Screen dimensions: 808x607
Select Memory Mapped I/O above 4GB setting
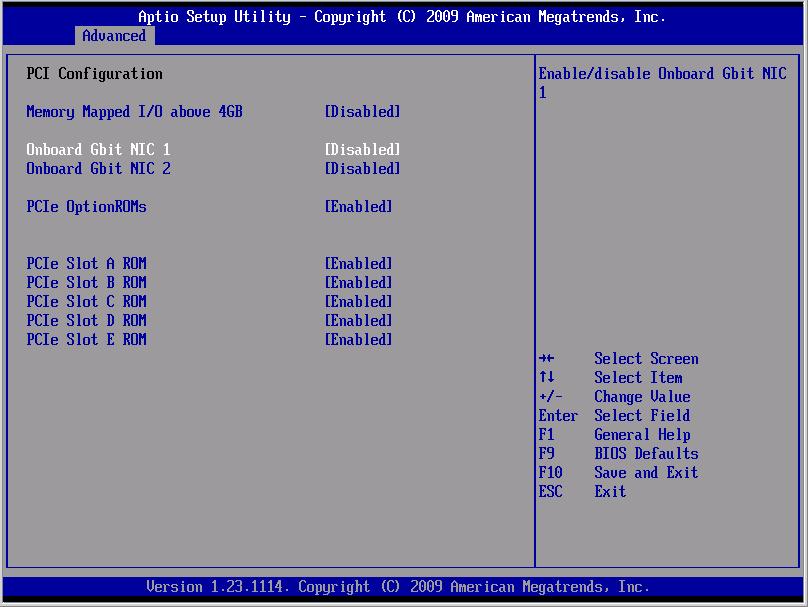tap(134, 112)
